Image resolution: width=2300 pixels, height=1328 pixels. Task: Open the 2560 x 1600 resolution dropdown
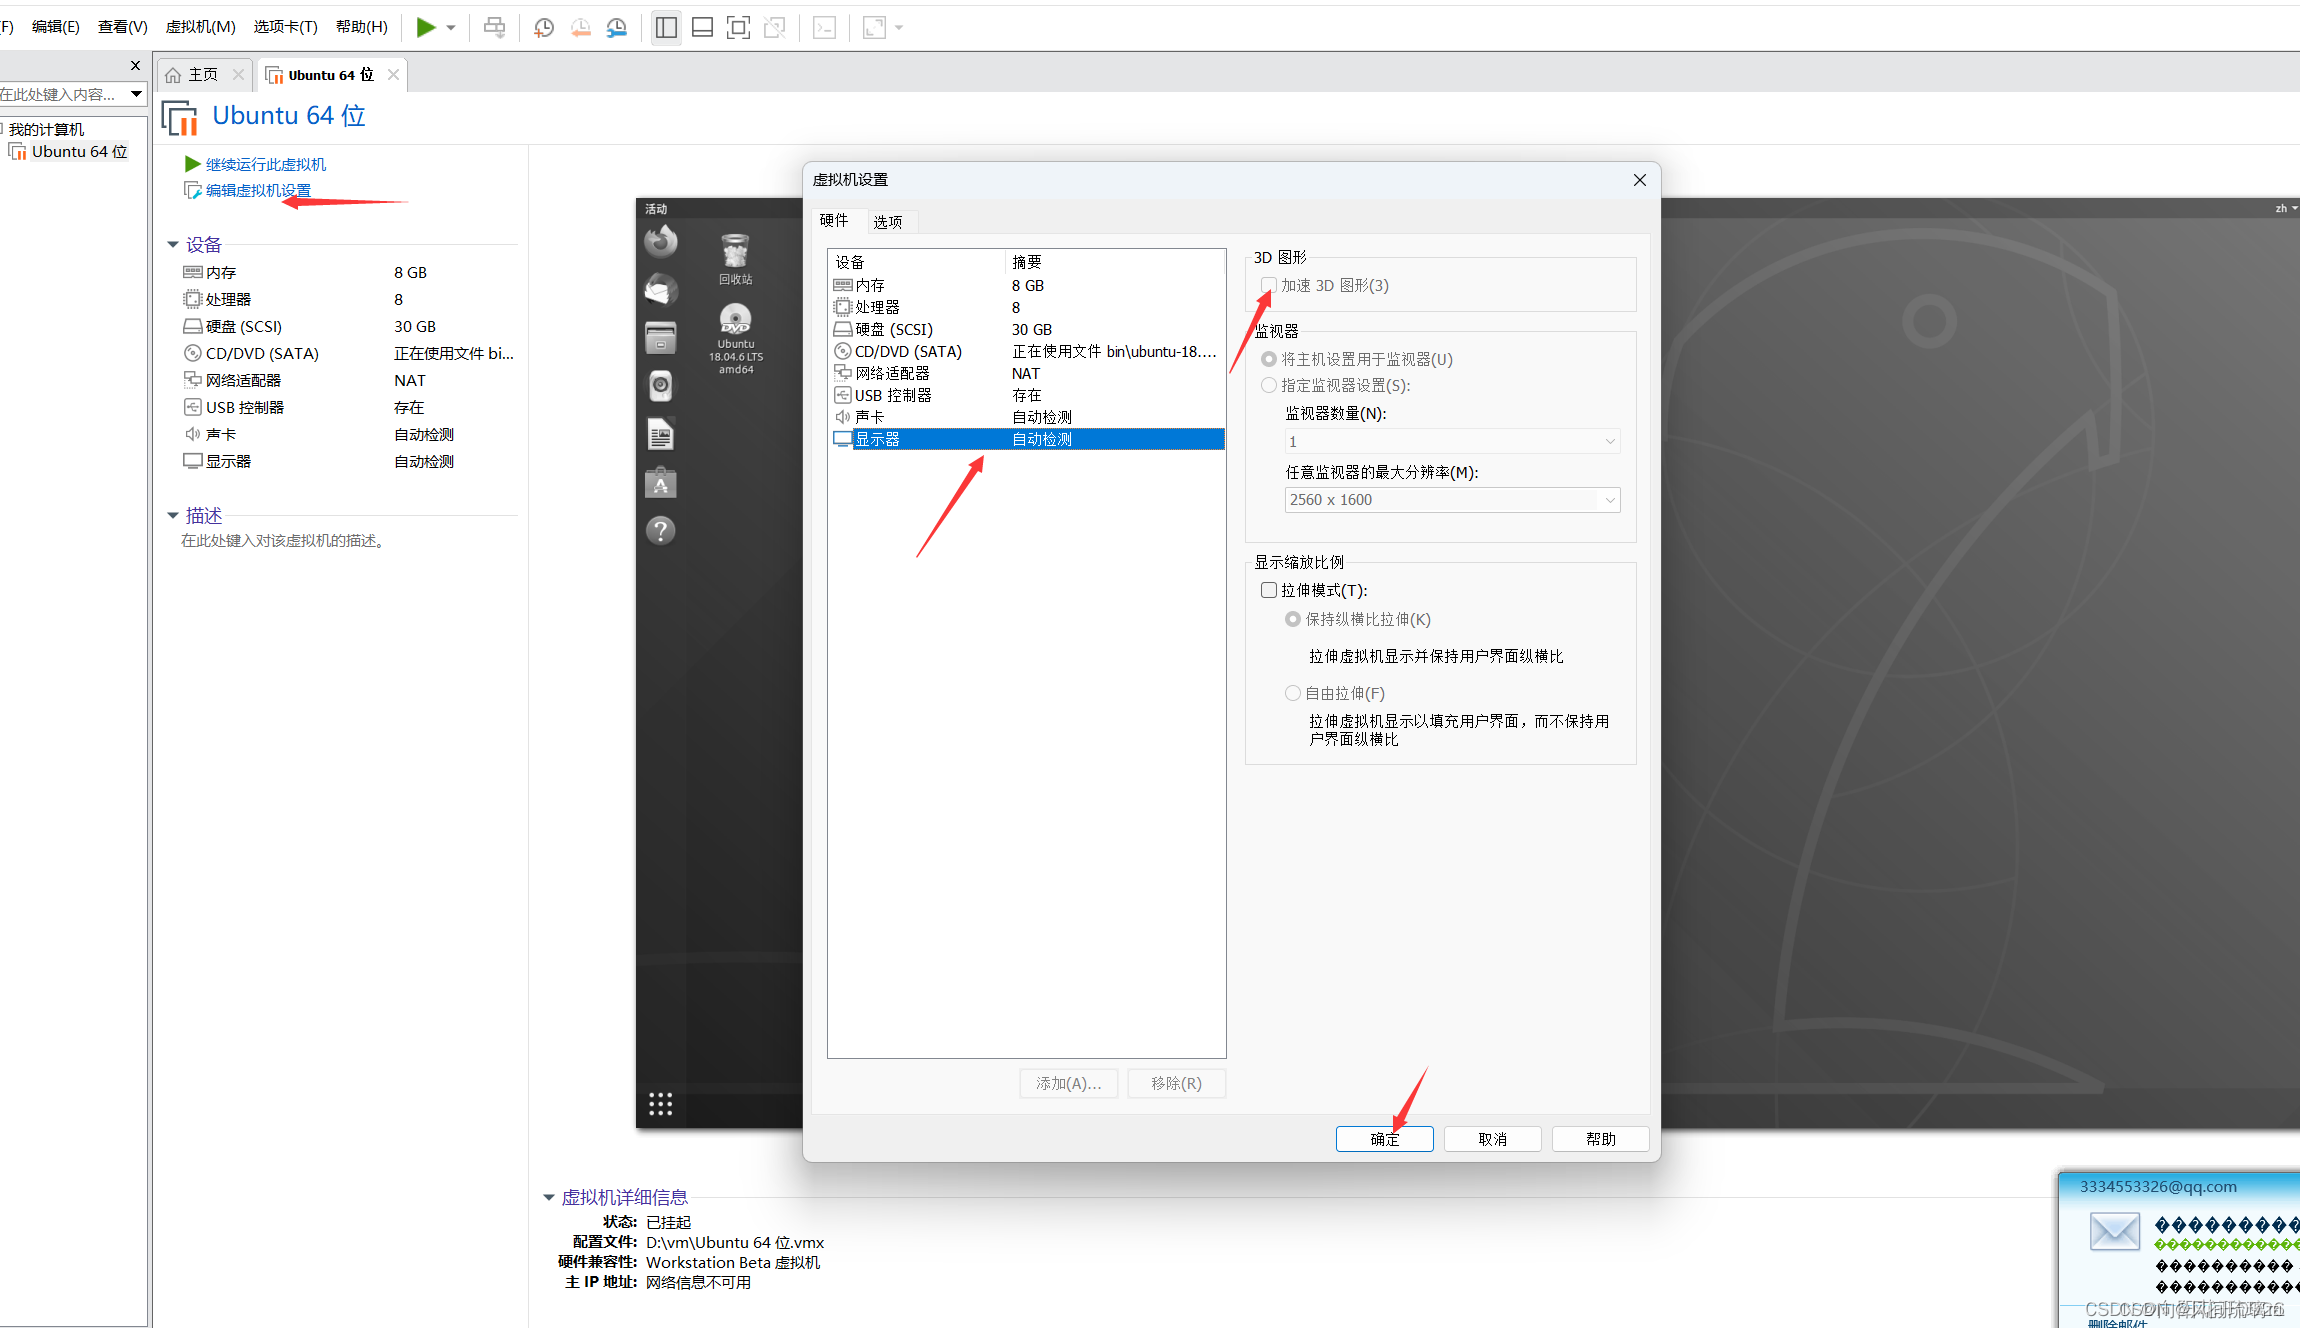click(x=1452, y=500)
